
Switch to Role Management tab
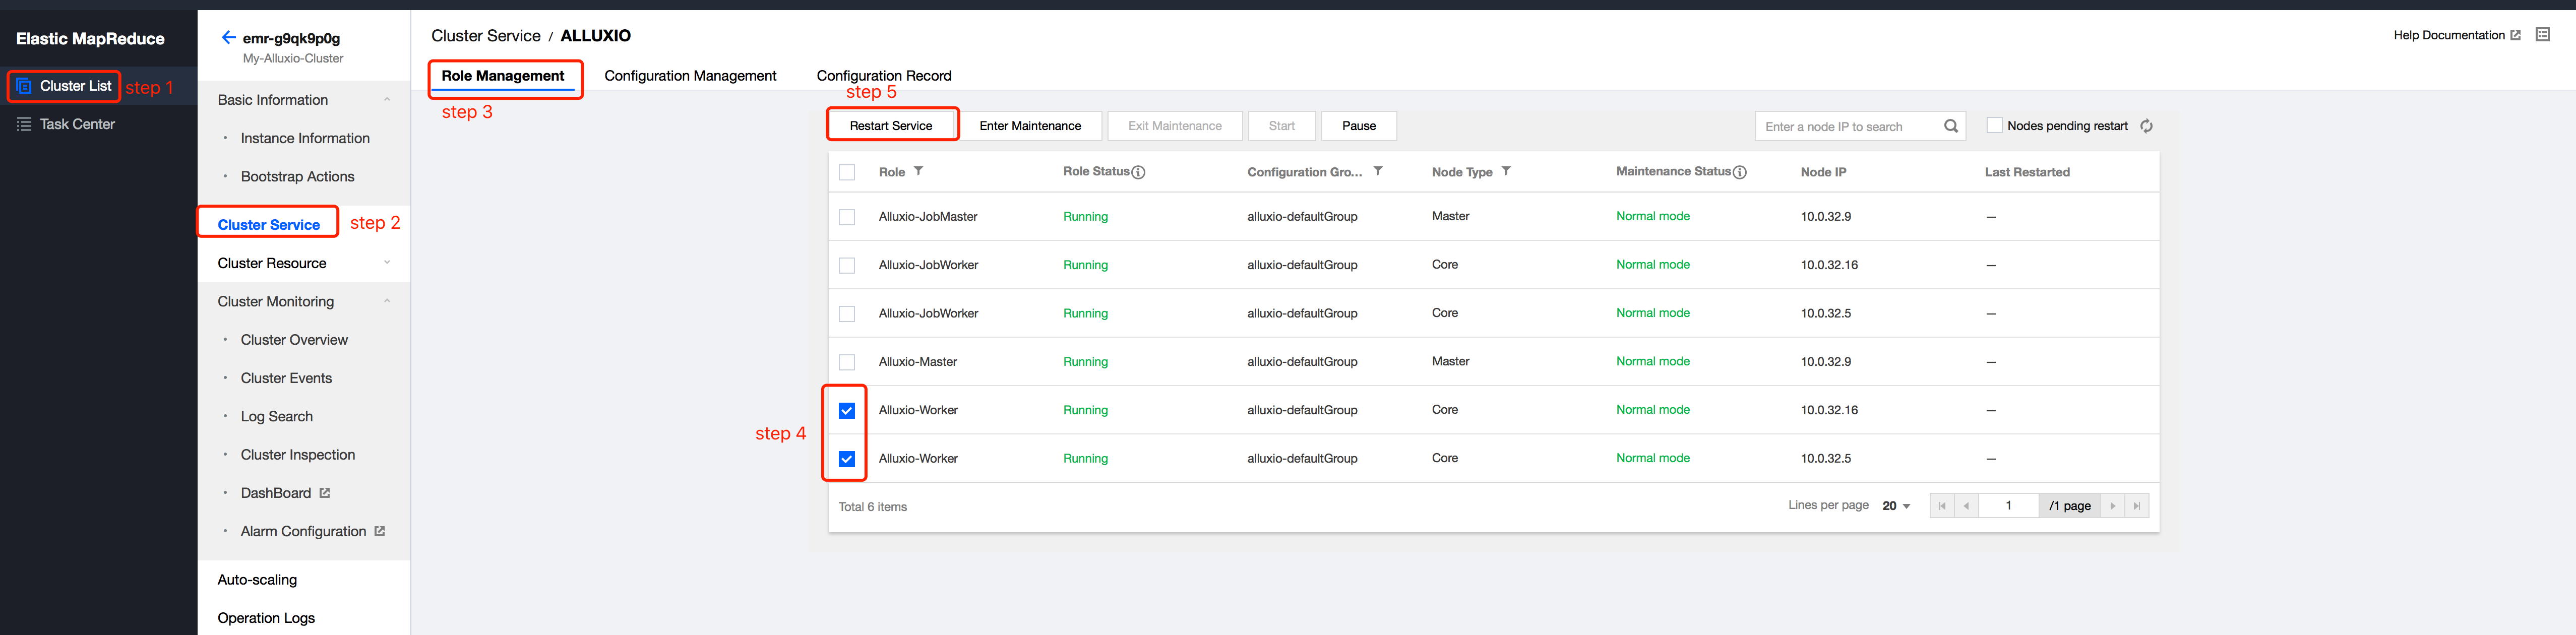503,76
